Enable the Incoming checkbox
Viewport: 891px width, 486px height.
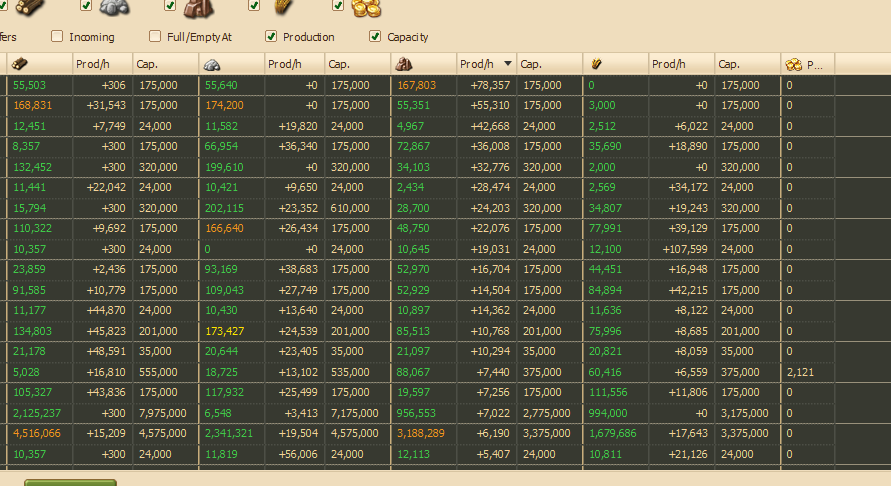coord(57,37)
